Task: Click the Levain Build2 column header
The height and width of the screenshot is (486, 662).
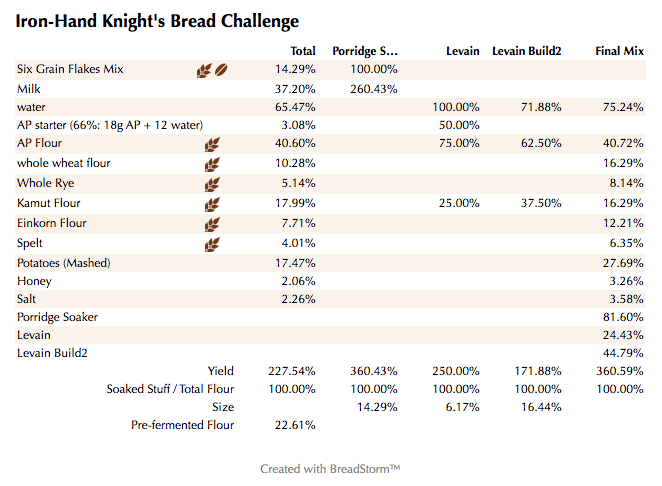Action: [x=526, y=51]
